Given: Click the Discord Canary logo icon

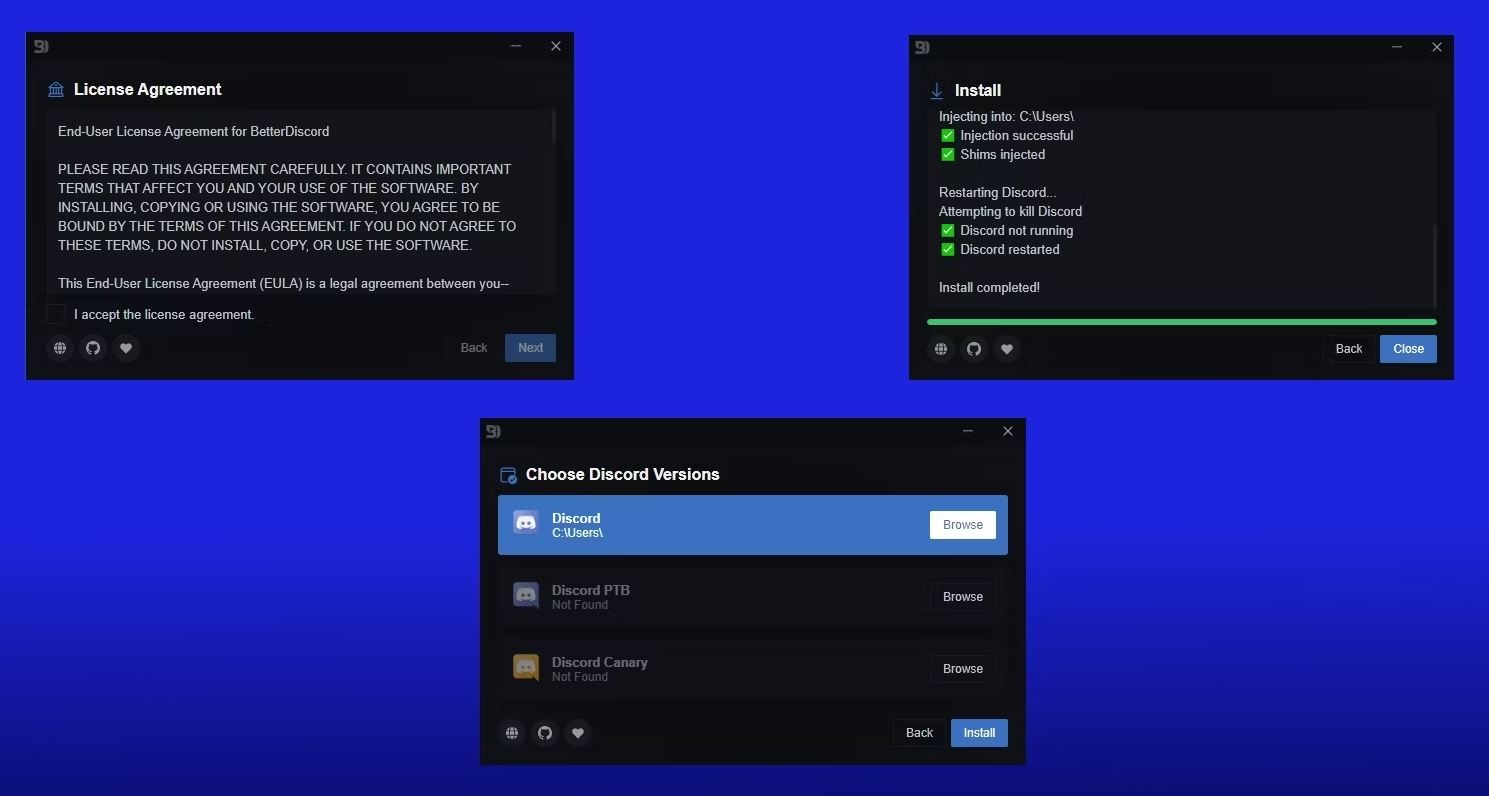Looking at the screenshot, I should [526, 667].
